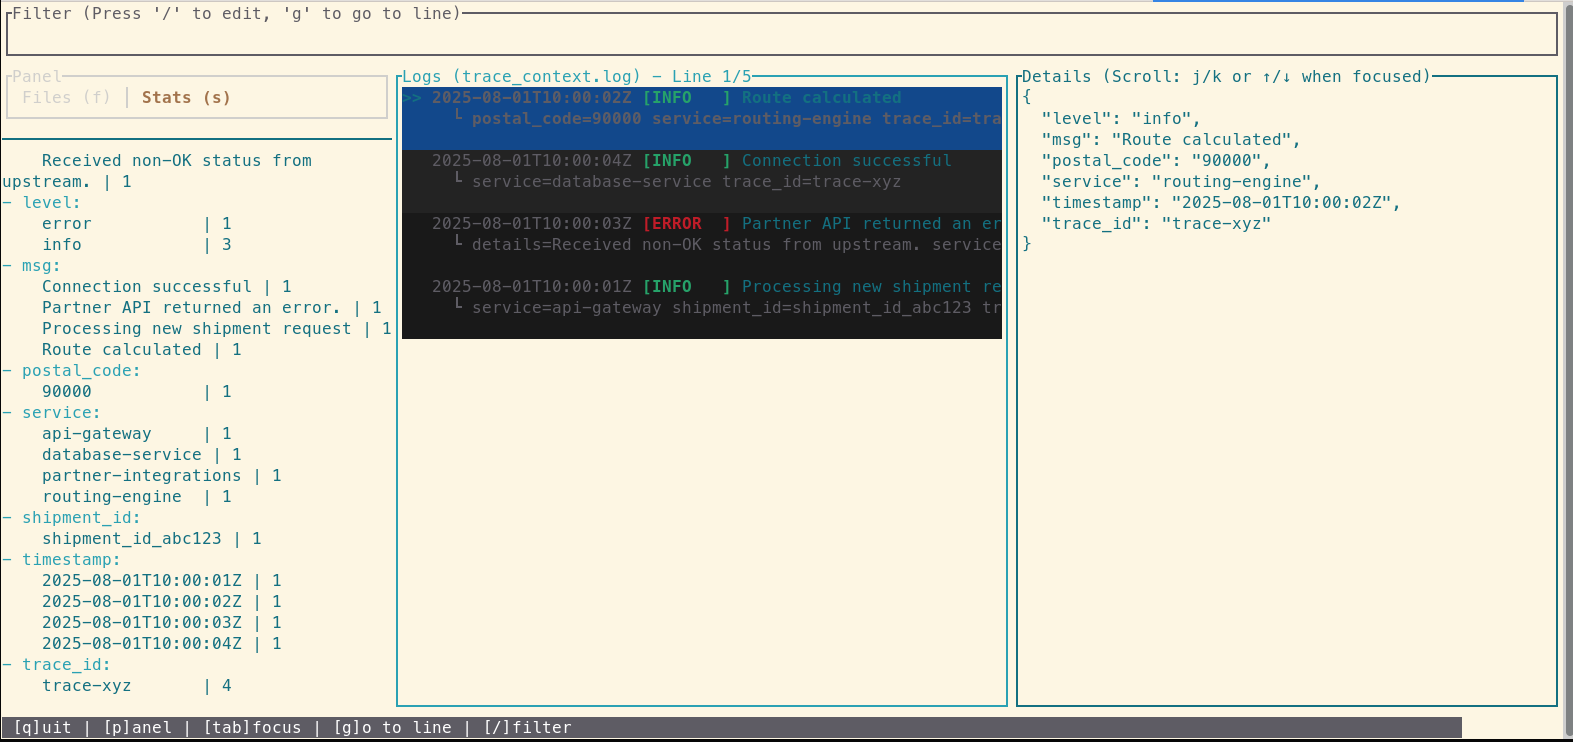The width and height of the screenshot is (1573, 742).
Task: Collapse the 'timestamp:' stats group
Action: click(x=61, y=559)
